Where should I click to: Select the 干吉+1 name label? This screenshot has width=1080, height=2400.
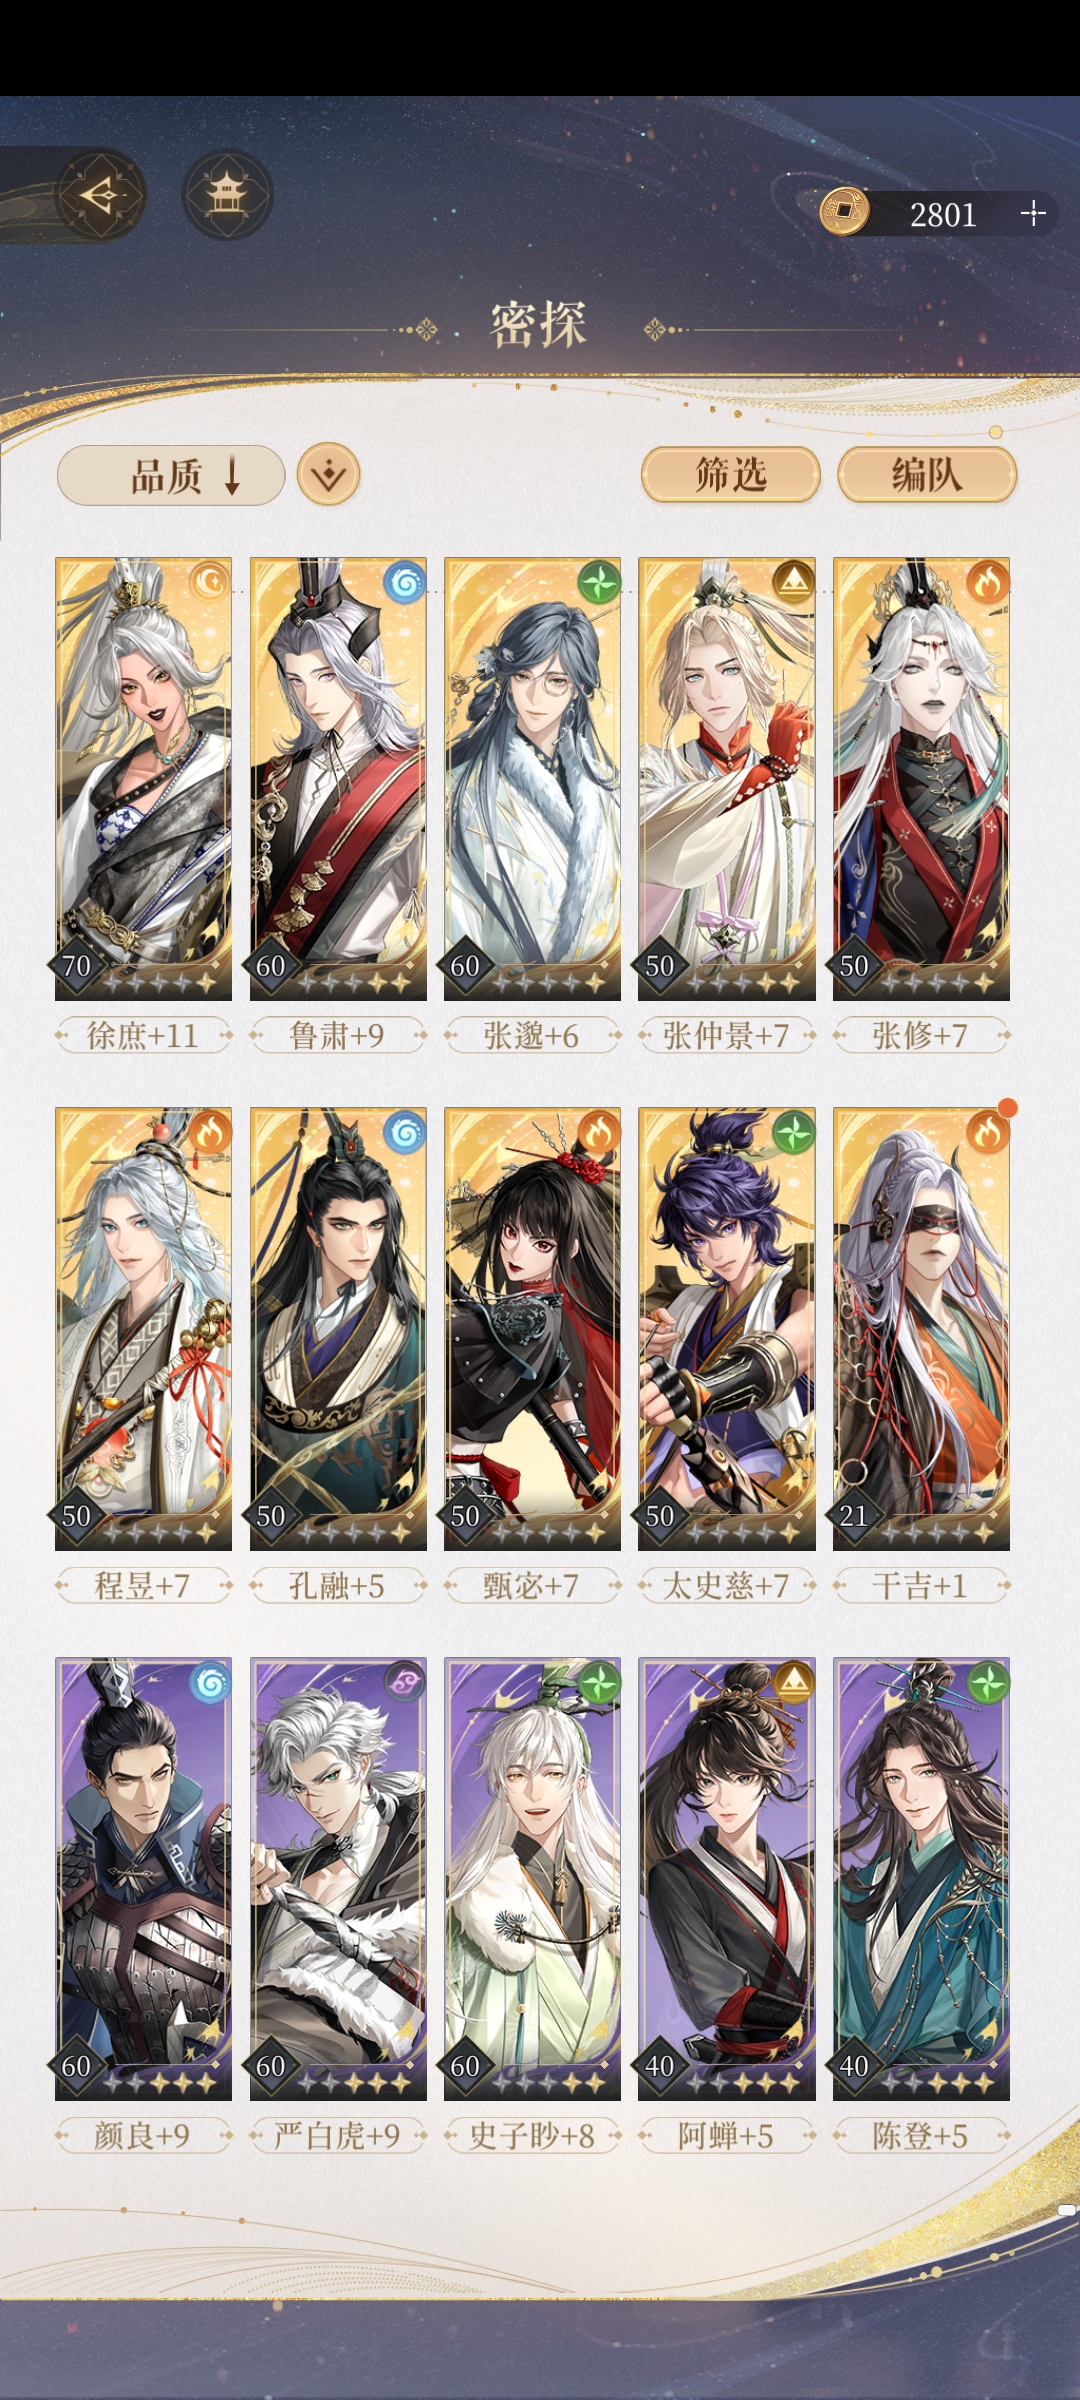tap(921, 1585)
